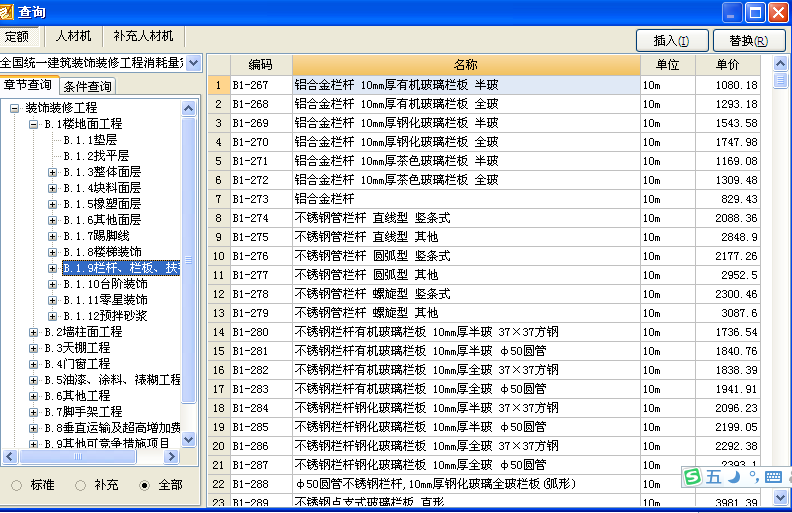Expand the B.1.5橡塑面层 node
The image size is (792, 513).
(53, 204)
